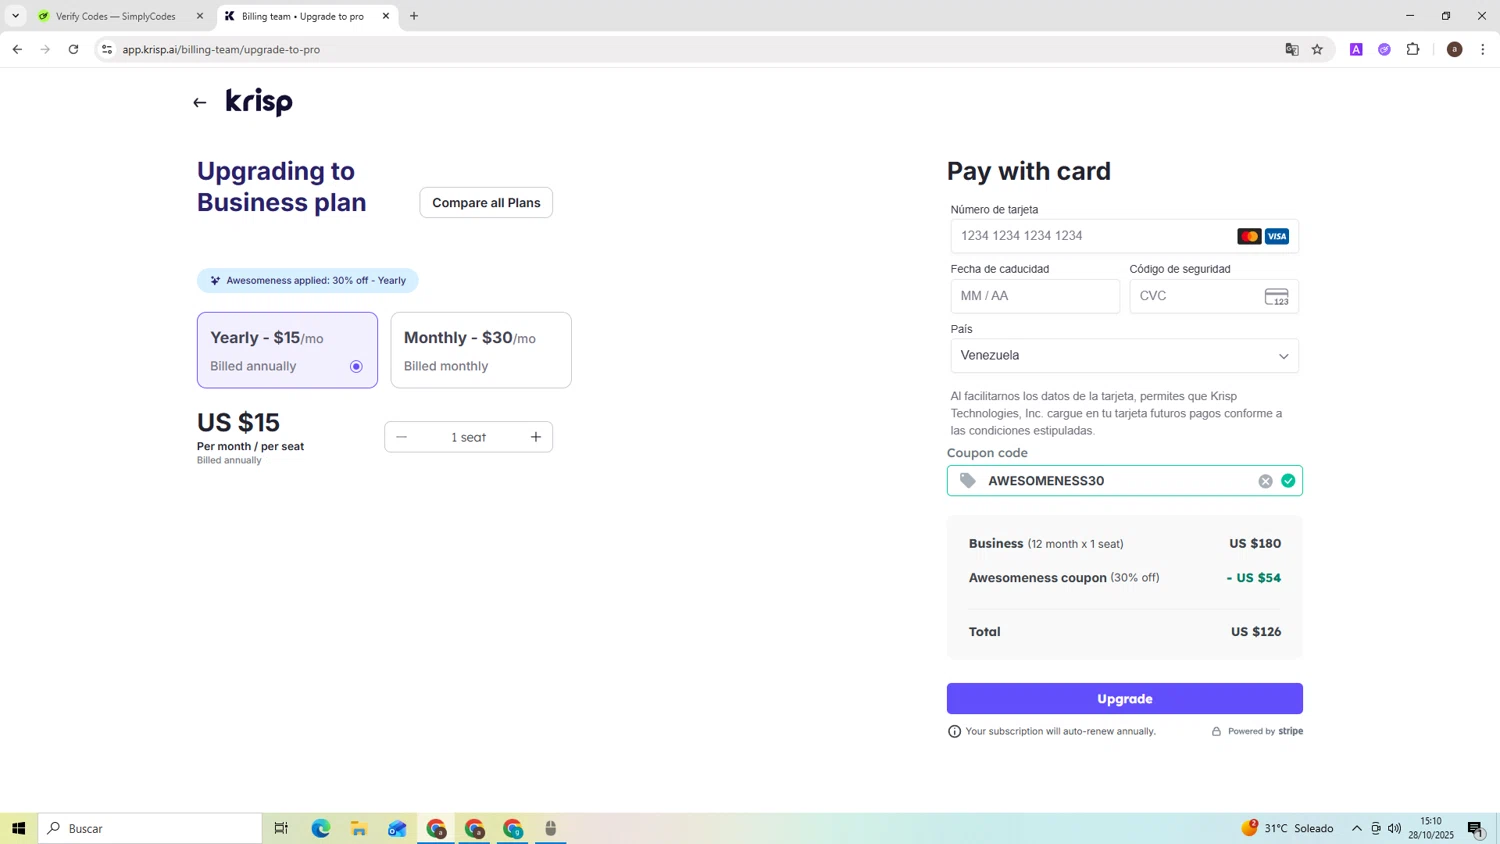Launch Microsoft Edge from taskbar
1500x844 pixels.
[x=320, y=828]
